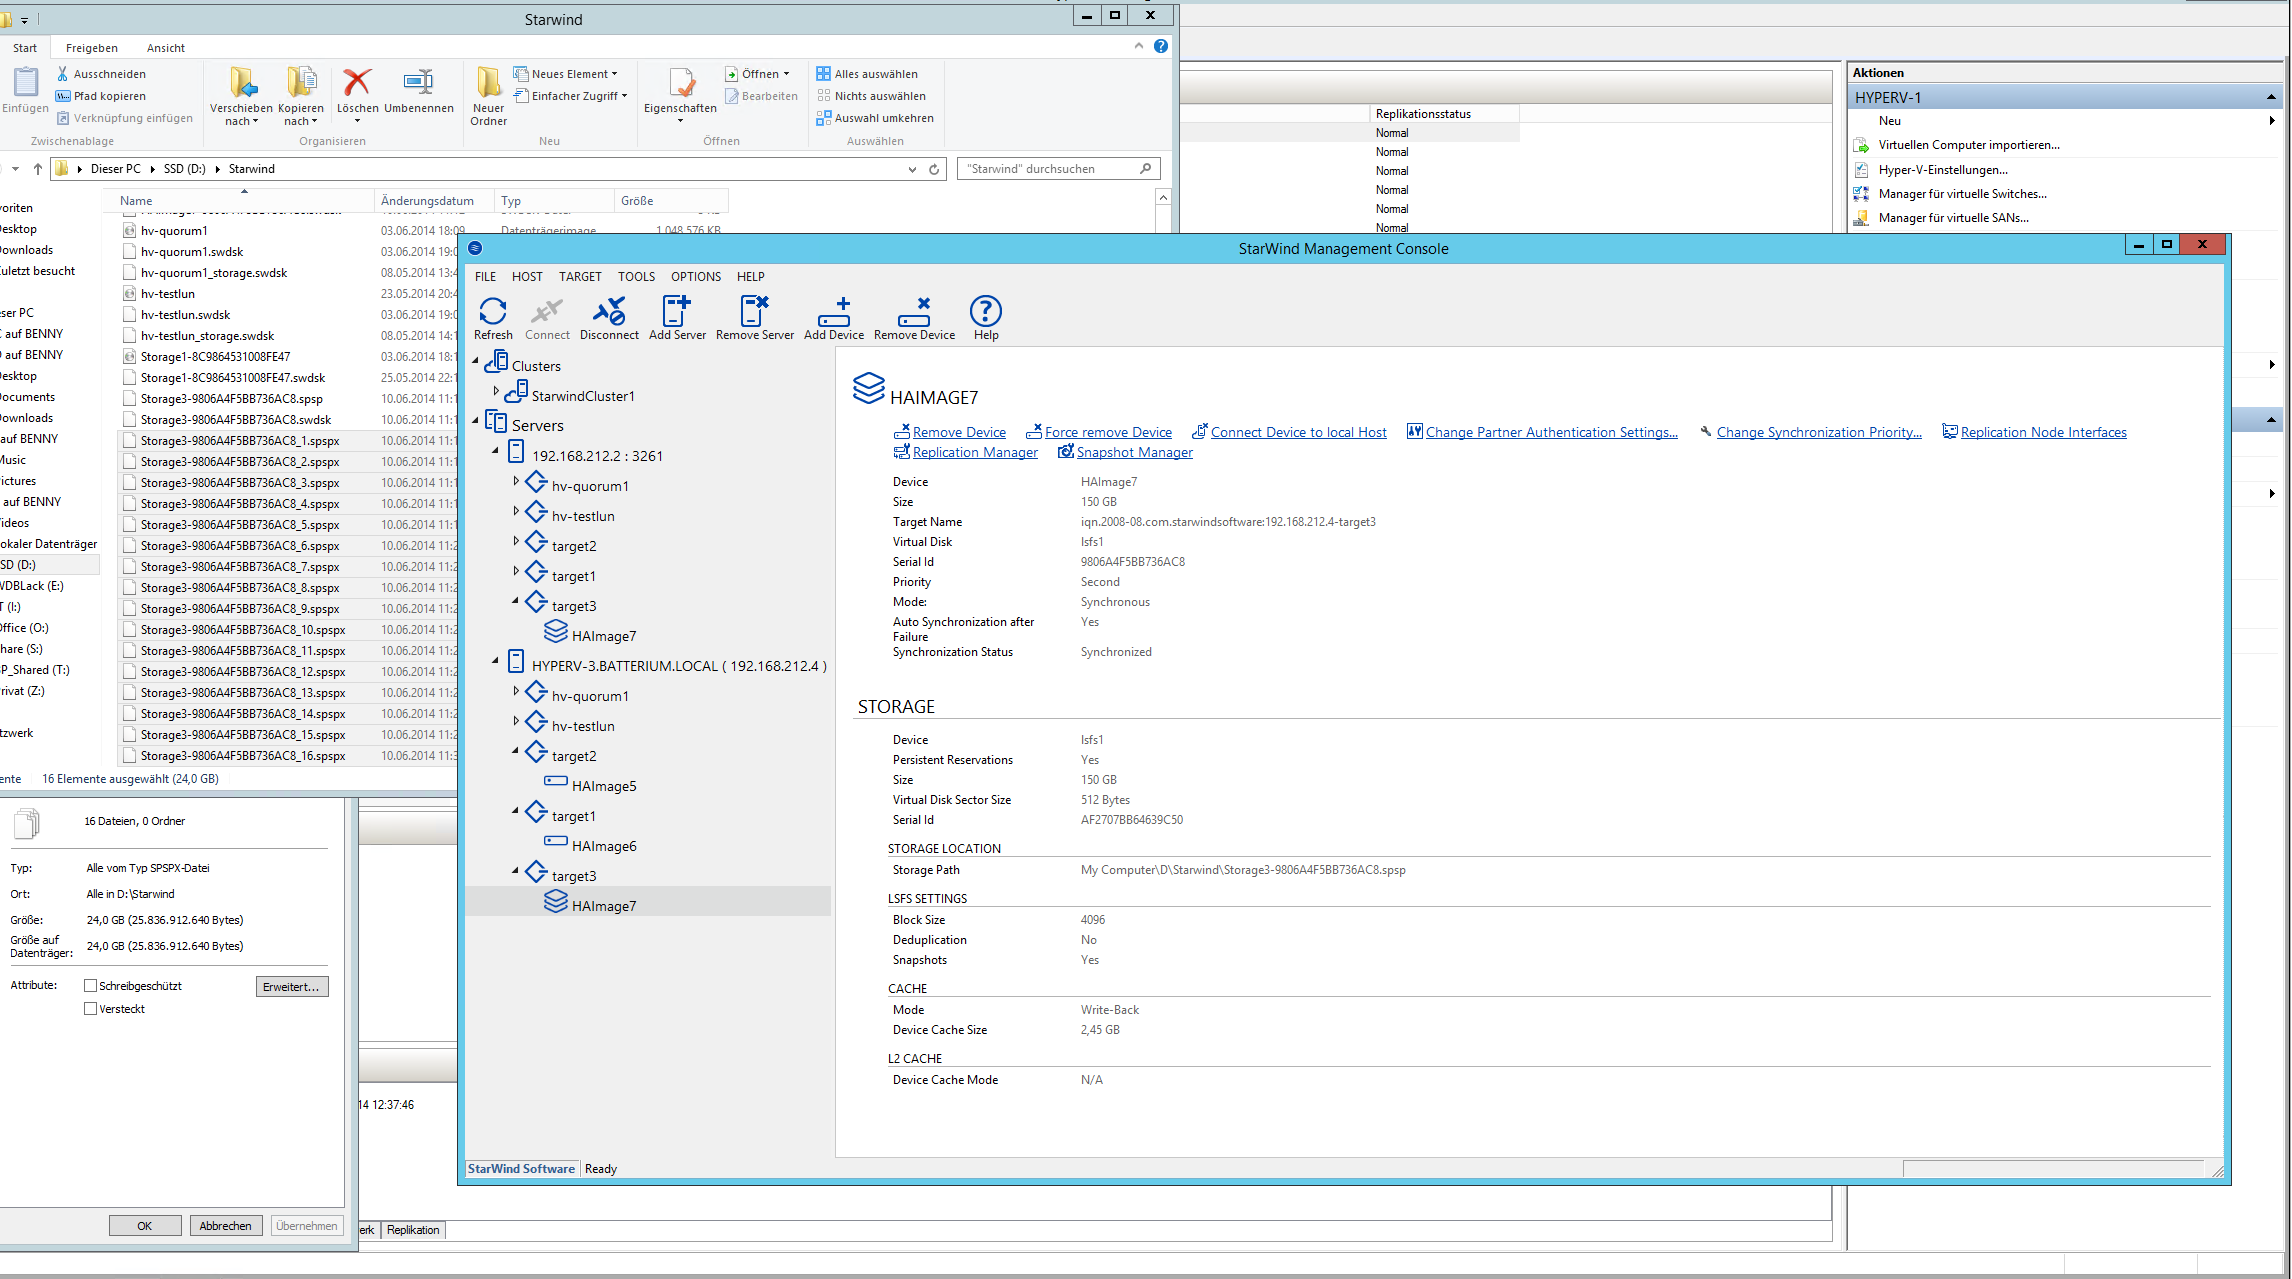Open TARGET menu in StarWind console
2292x1279 pixels.
pos(580,277)
